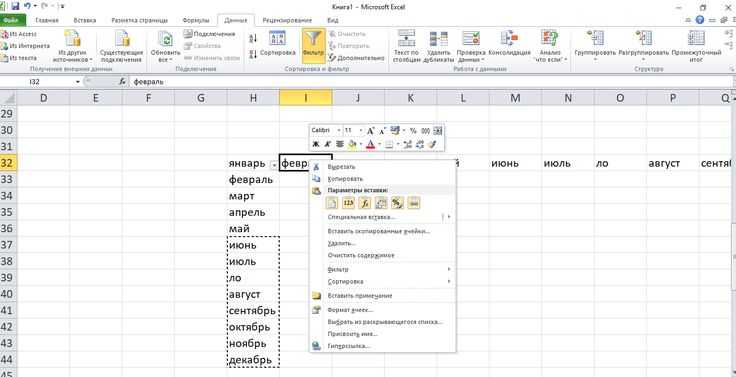Toggle italic in the mini toolbar
The width and height of the screenshot is (736, 377).
click(328, 145)
